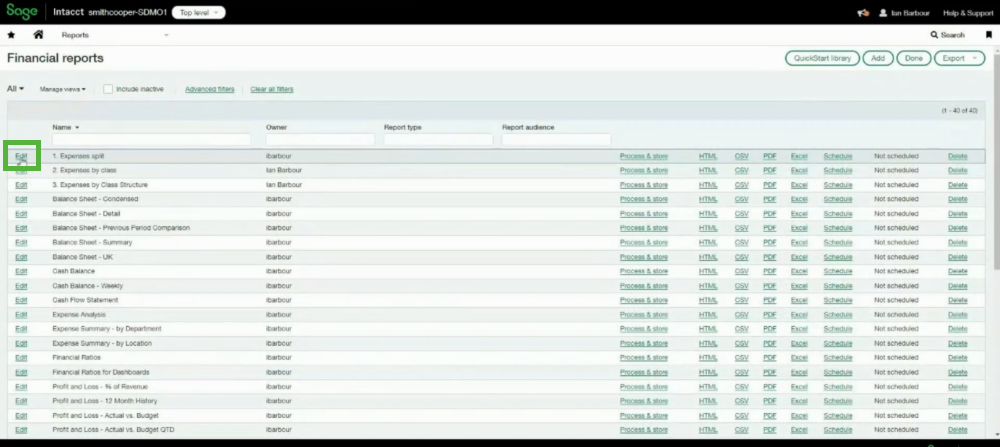Edit Profit and Loss - 12 Month History
Screen dimensions: 1000x447
pyautogui.click(x=21, y=401)
